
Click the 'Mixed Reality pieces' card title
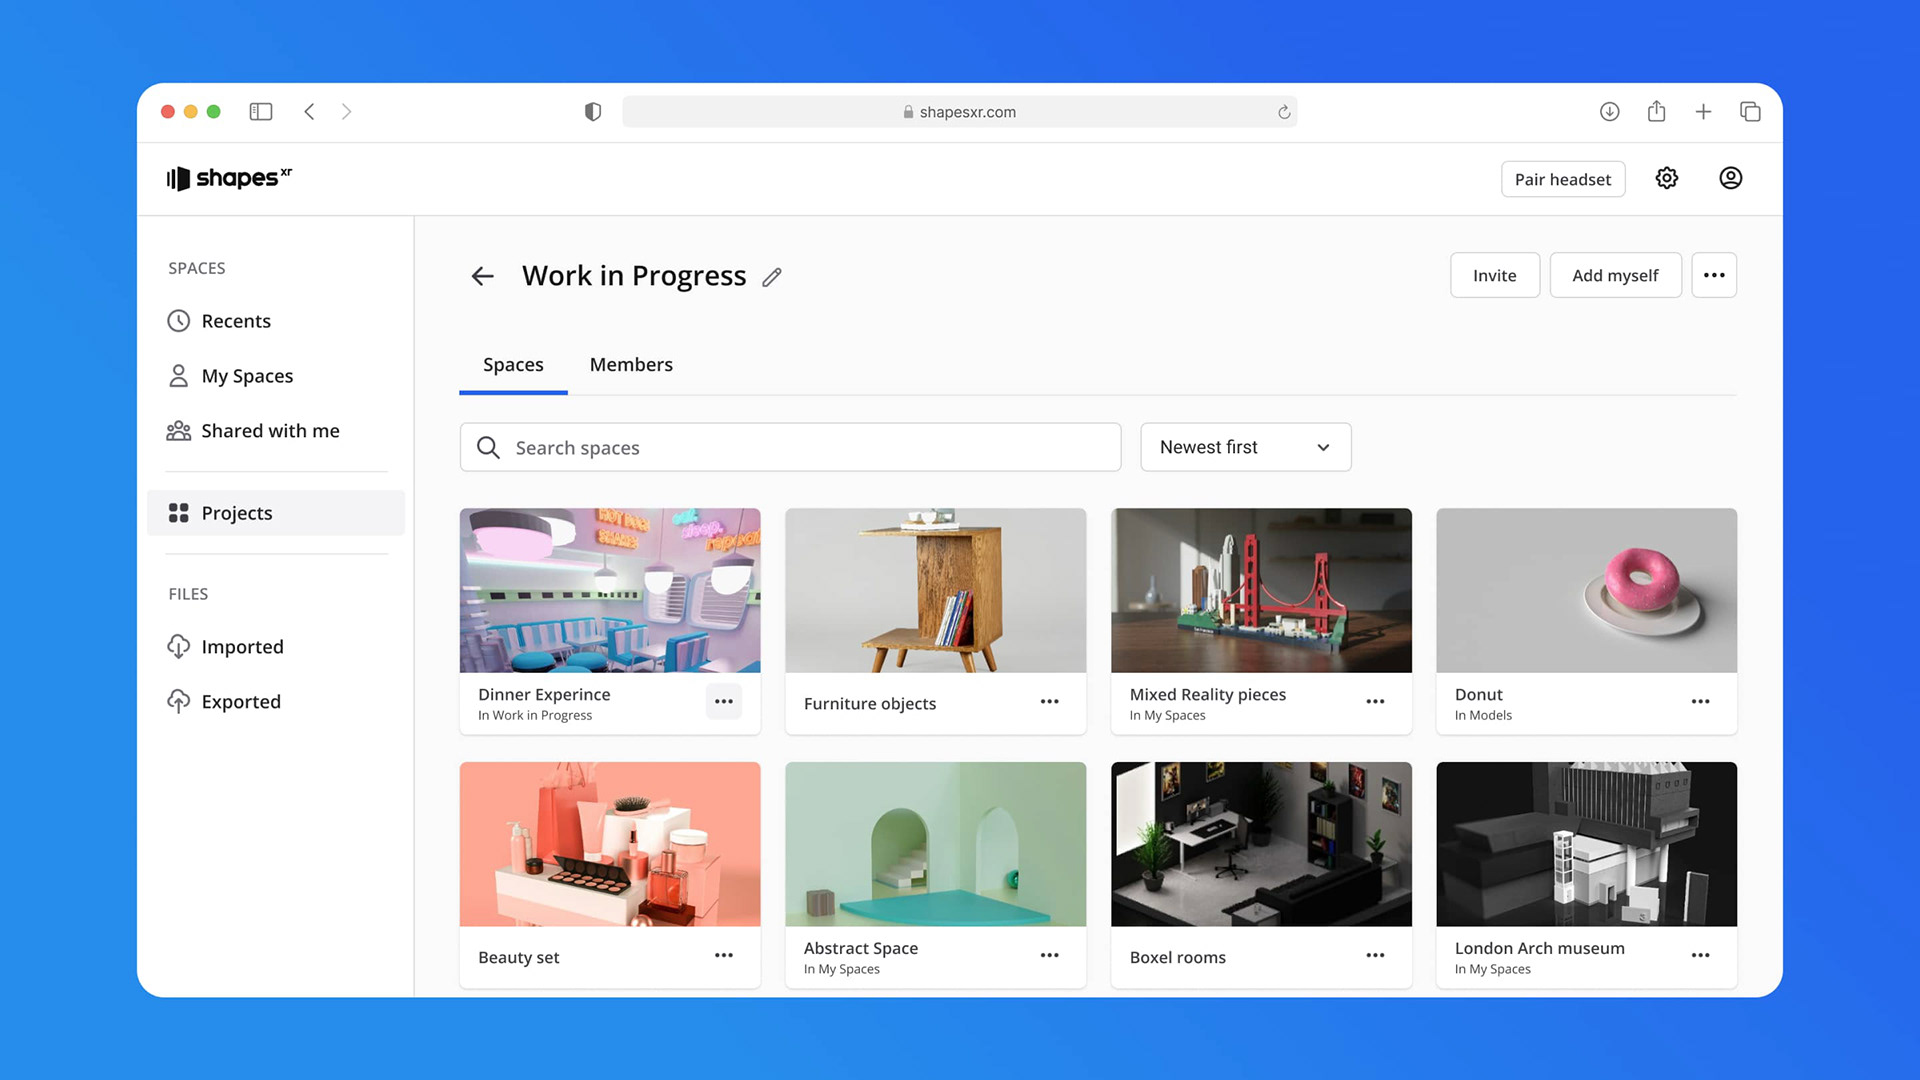click(x=1207, y=694)
